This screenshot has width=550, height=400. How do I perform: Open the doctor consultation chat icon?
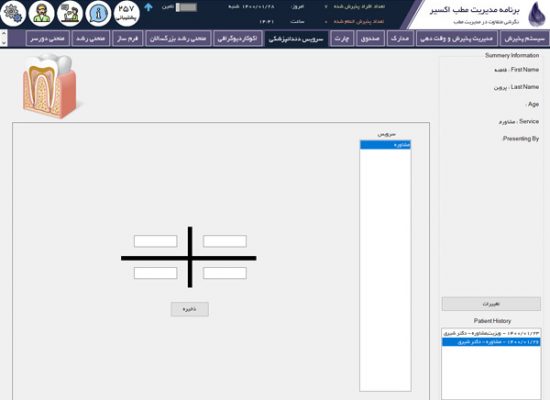pyautogui.click(x=70, y=13)
